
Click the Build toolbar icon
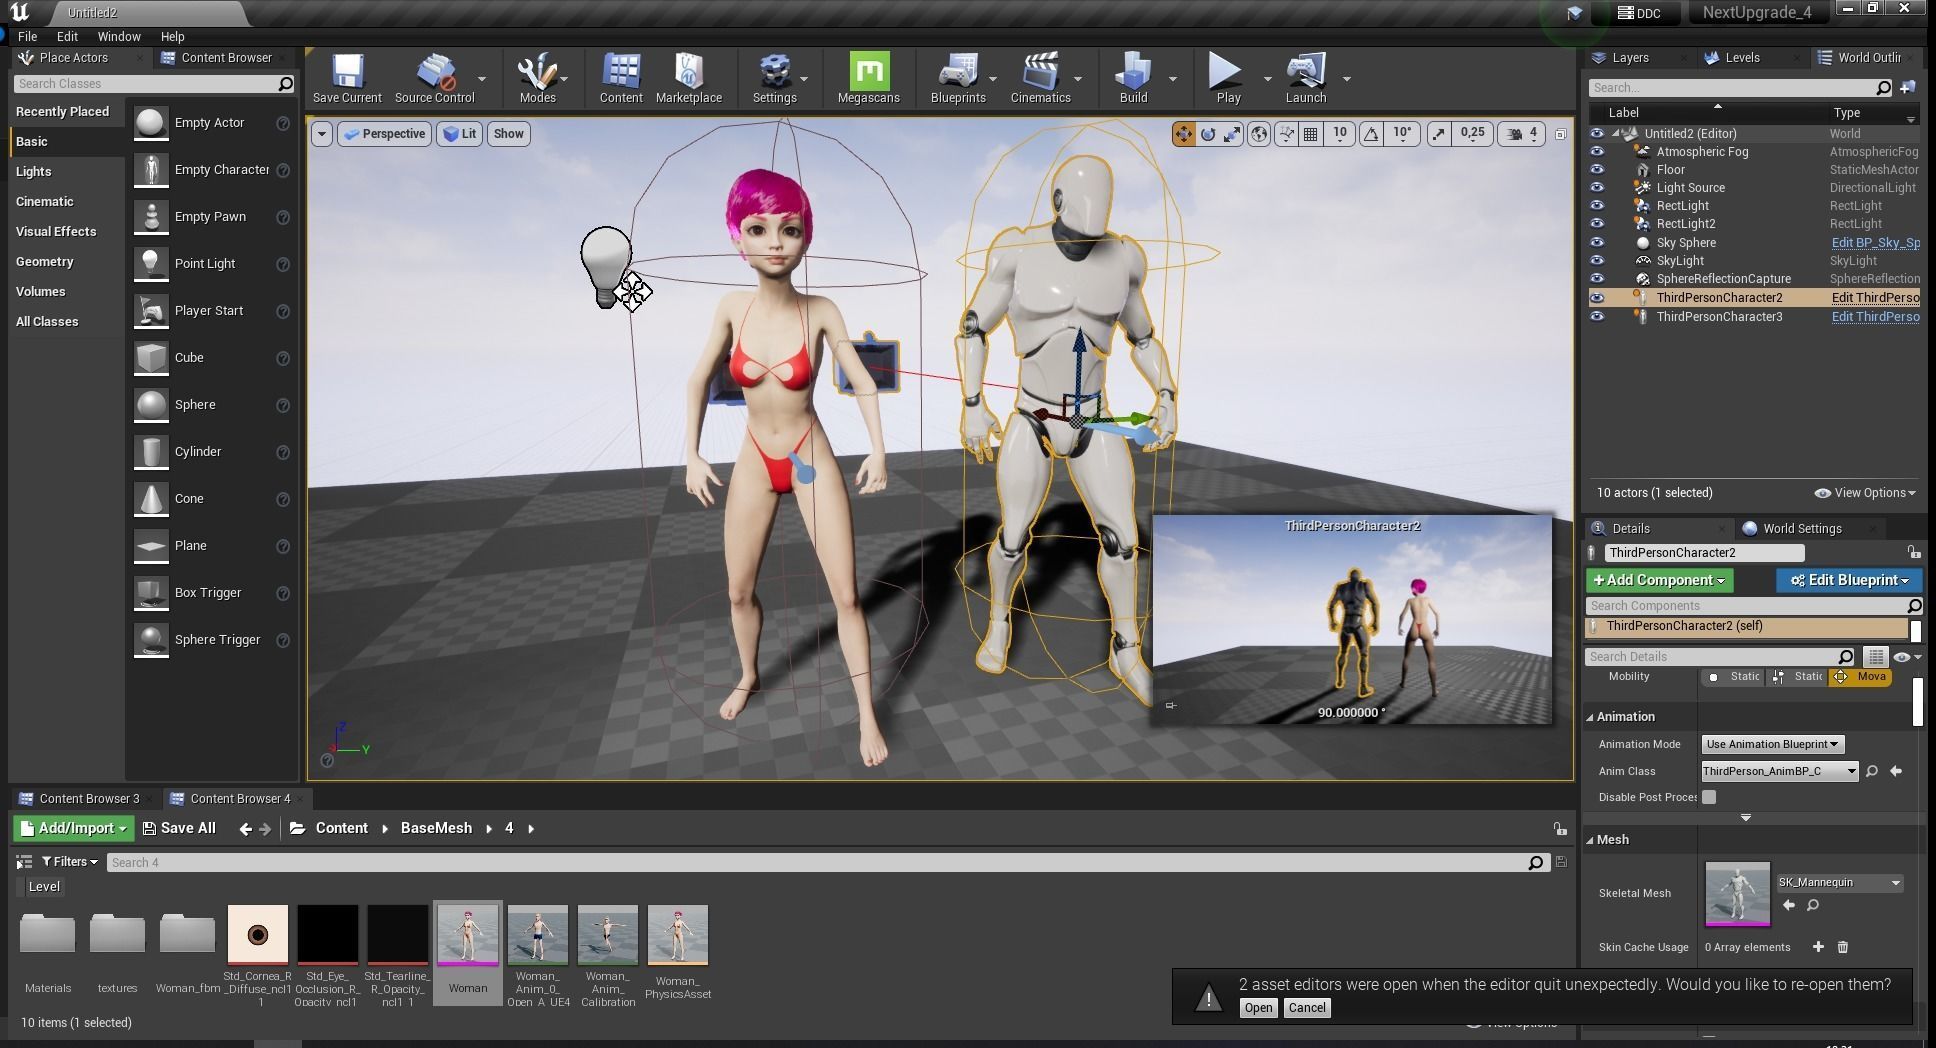pos(1133,78)
